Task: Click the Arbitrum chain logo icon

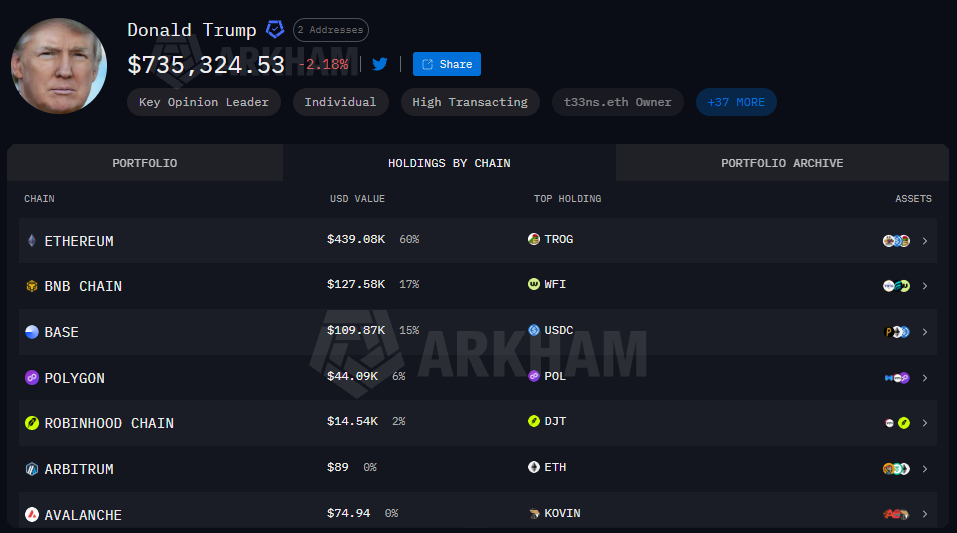Action: [x=32, y=469]
